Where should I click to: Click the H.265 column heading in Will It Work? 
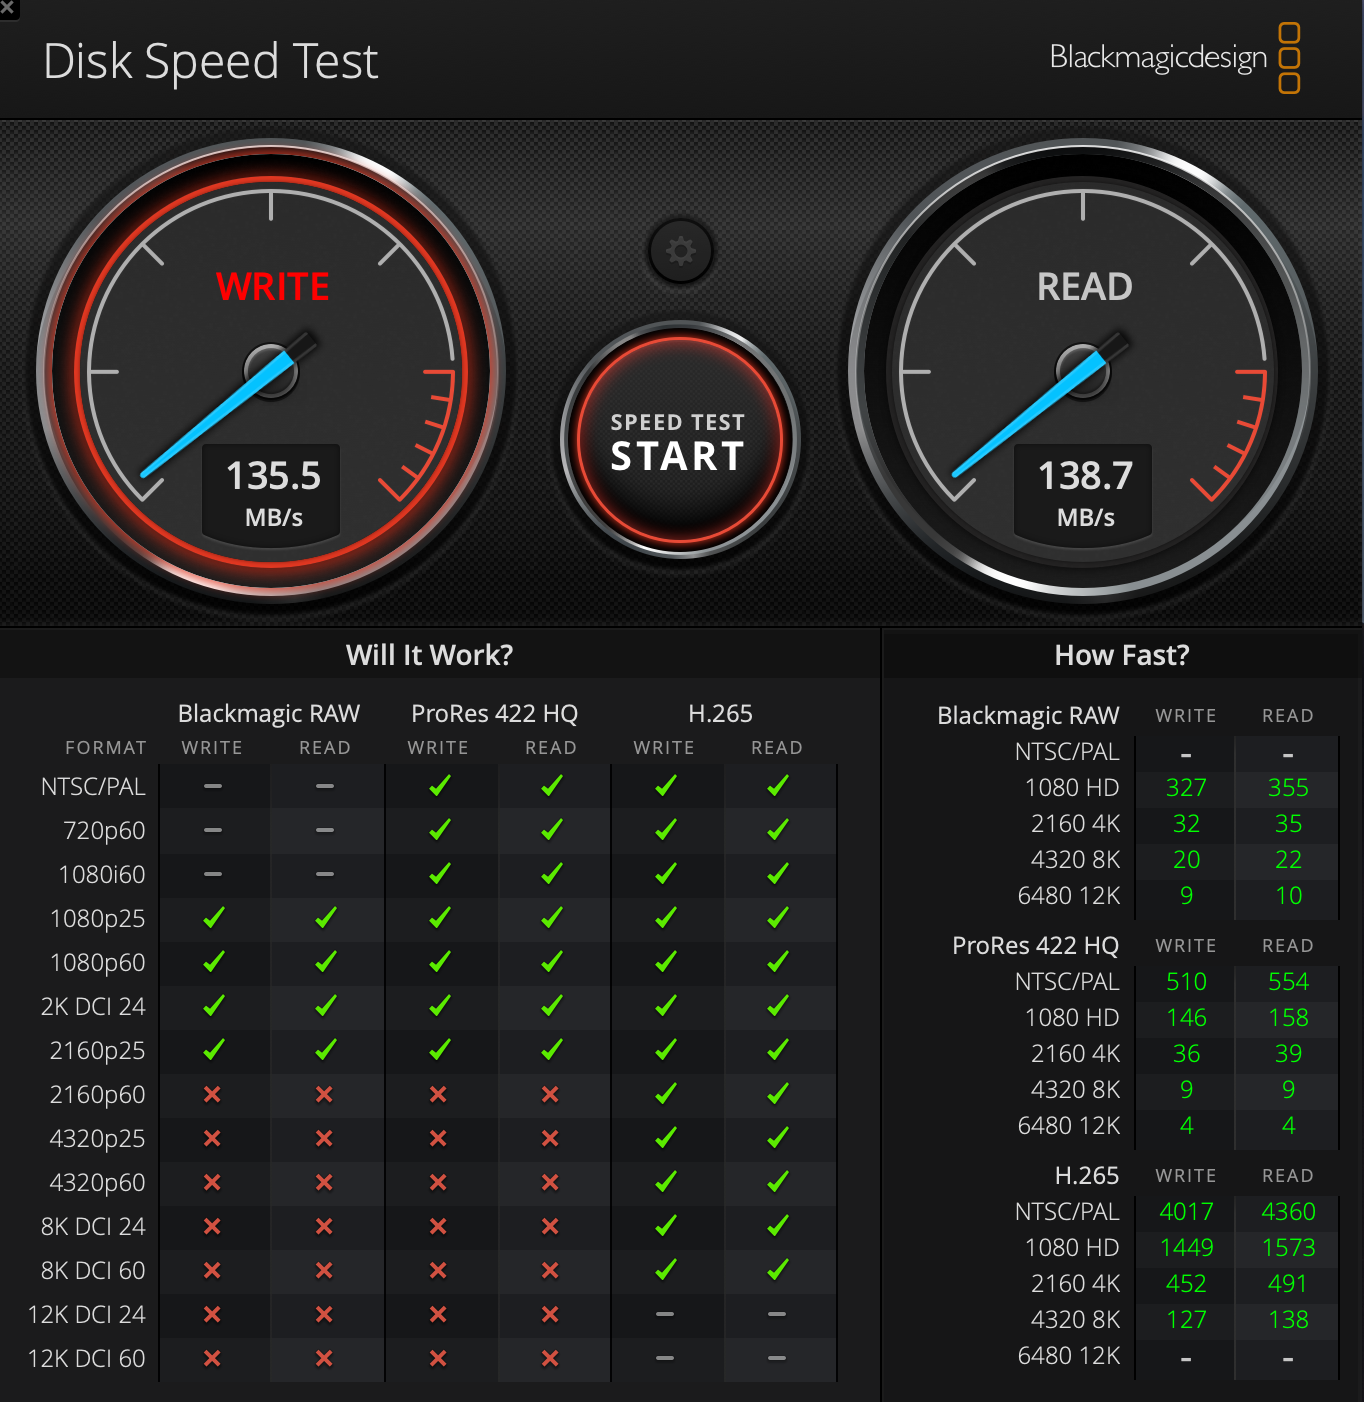coord(720,713)
